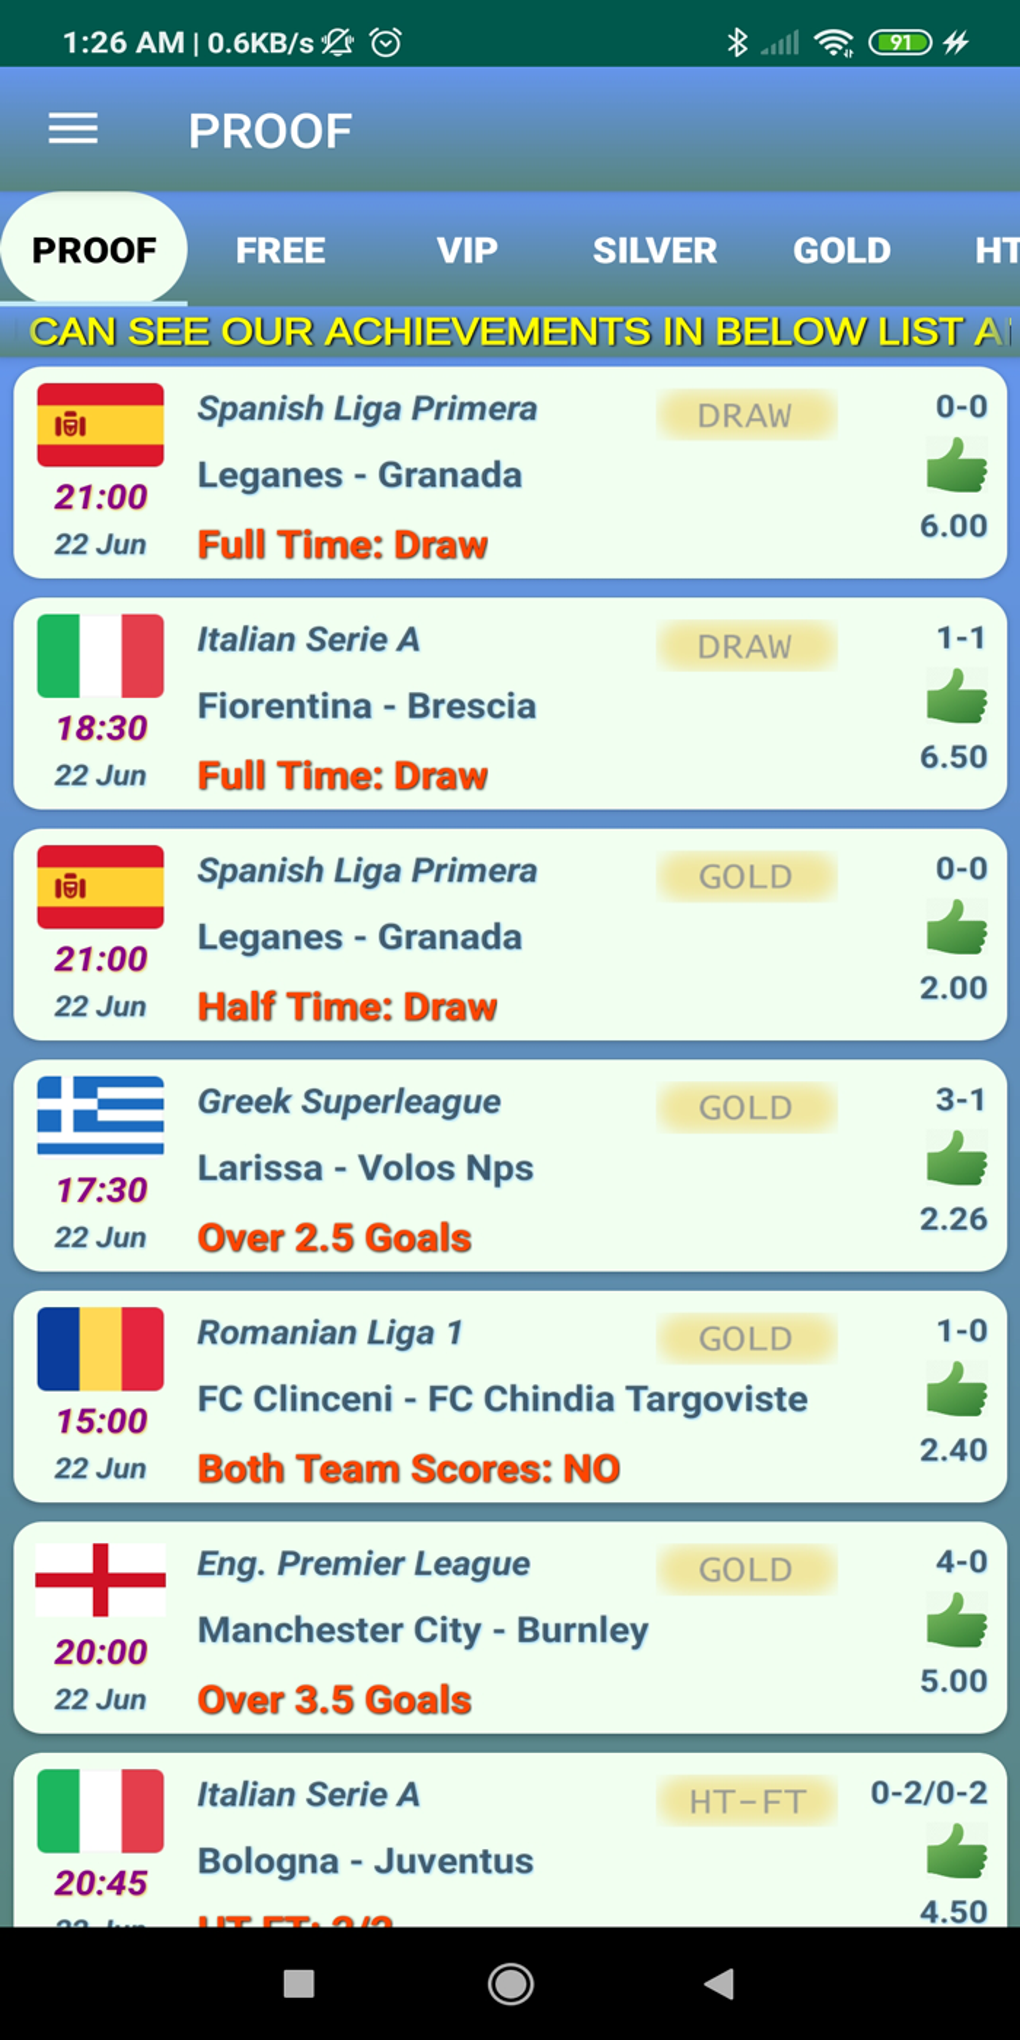The width and height of the screenshot is (1020, 2040).
Task: Tap the DRAW badge on Leganes - Granada
Action: pos(746,415)
